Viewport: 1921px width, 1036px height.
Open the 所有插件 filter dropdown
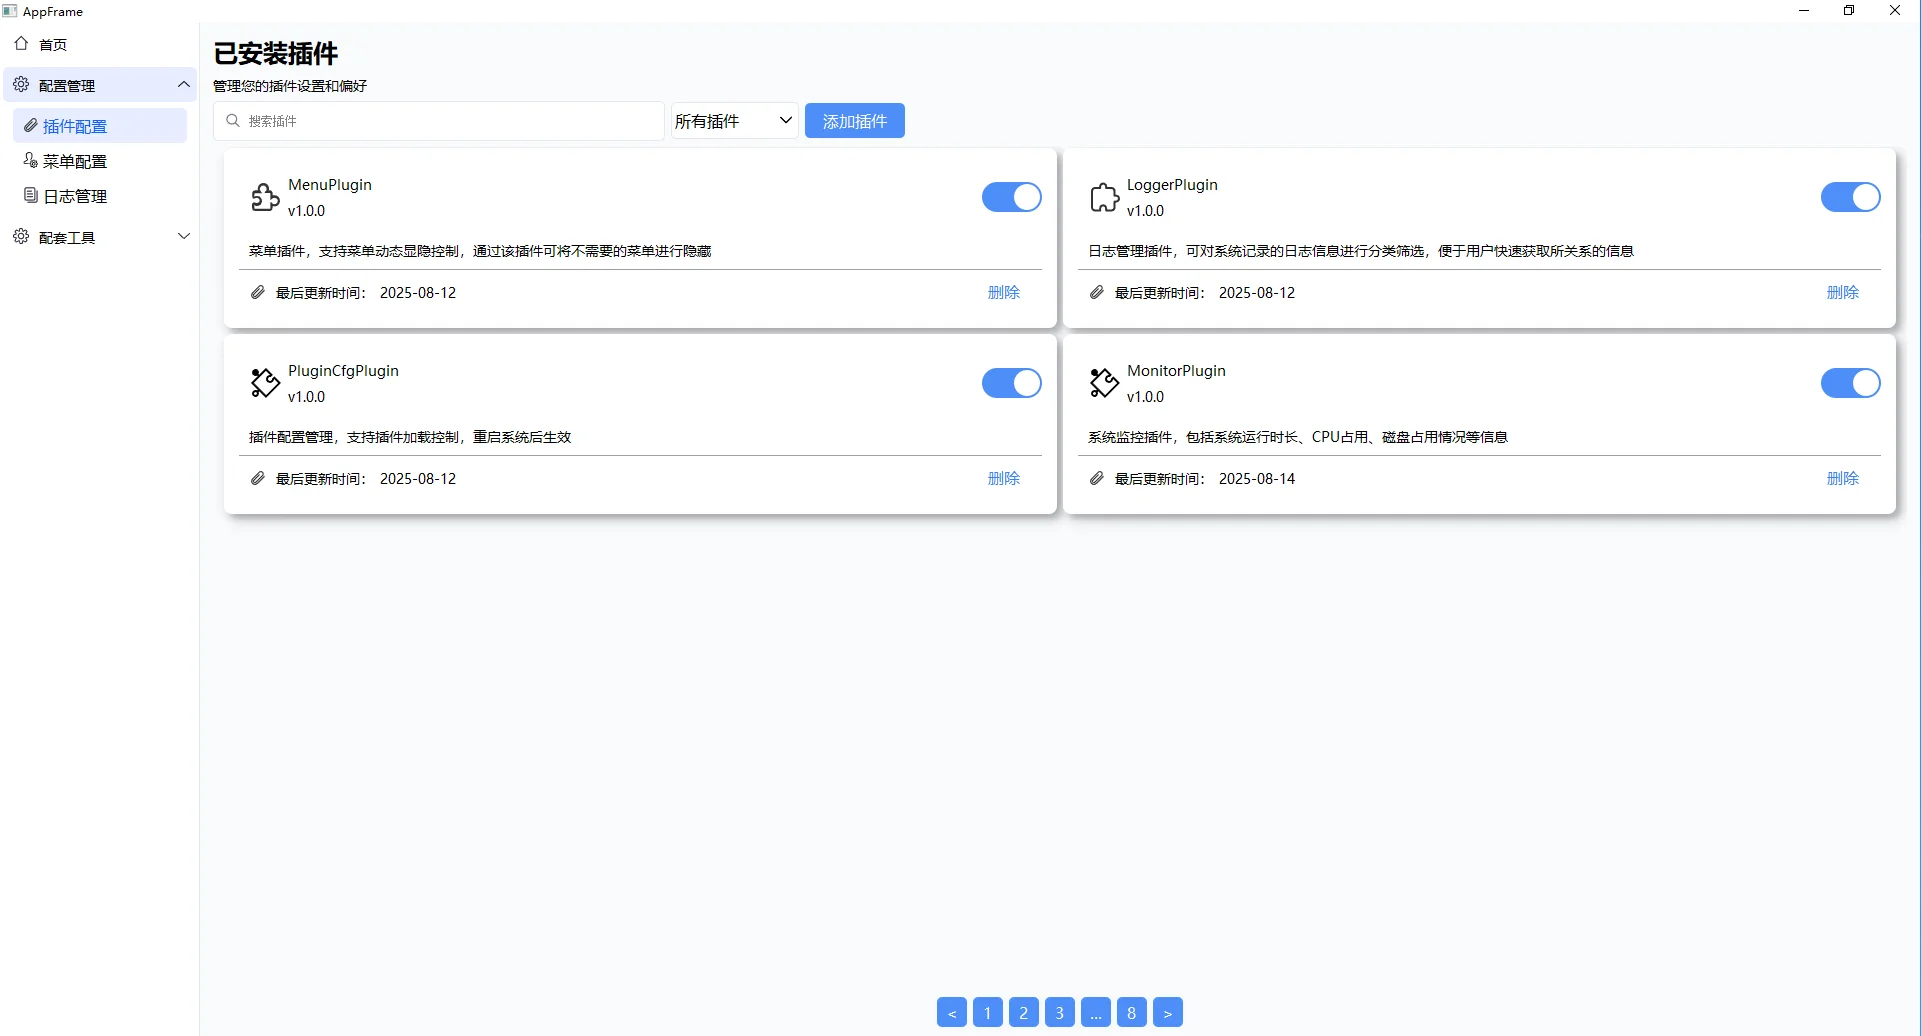click(734, 120)
